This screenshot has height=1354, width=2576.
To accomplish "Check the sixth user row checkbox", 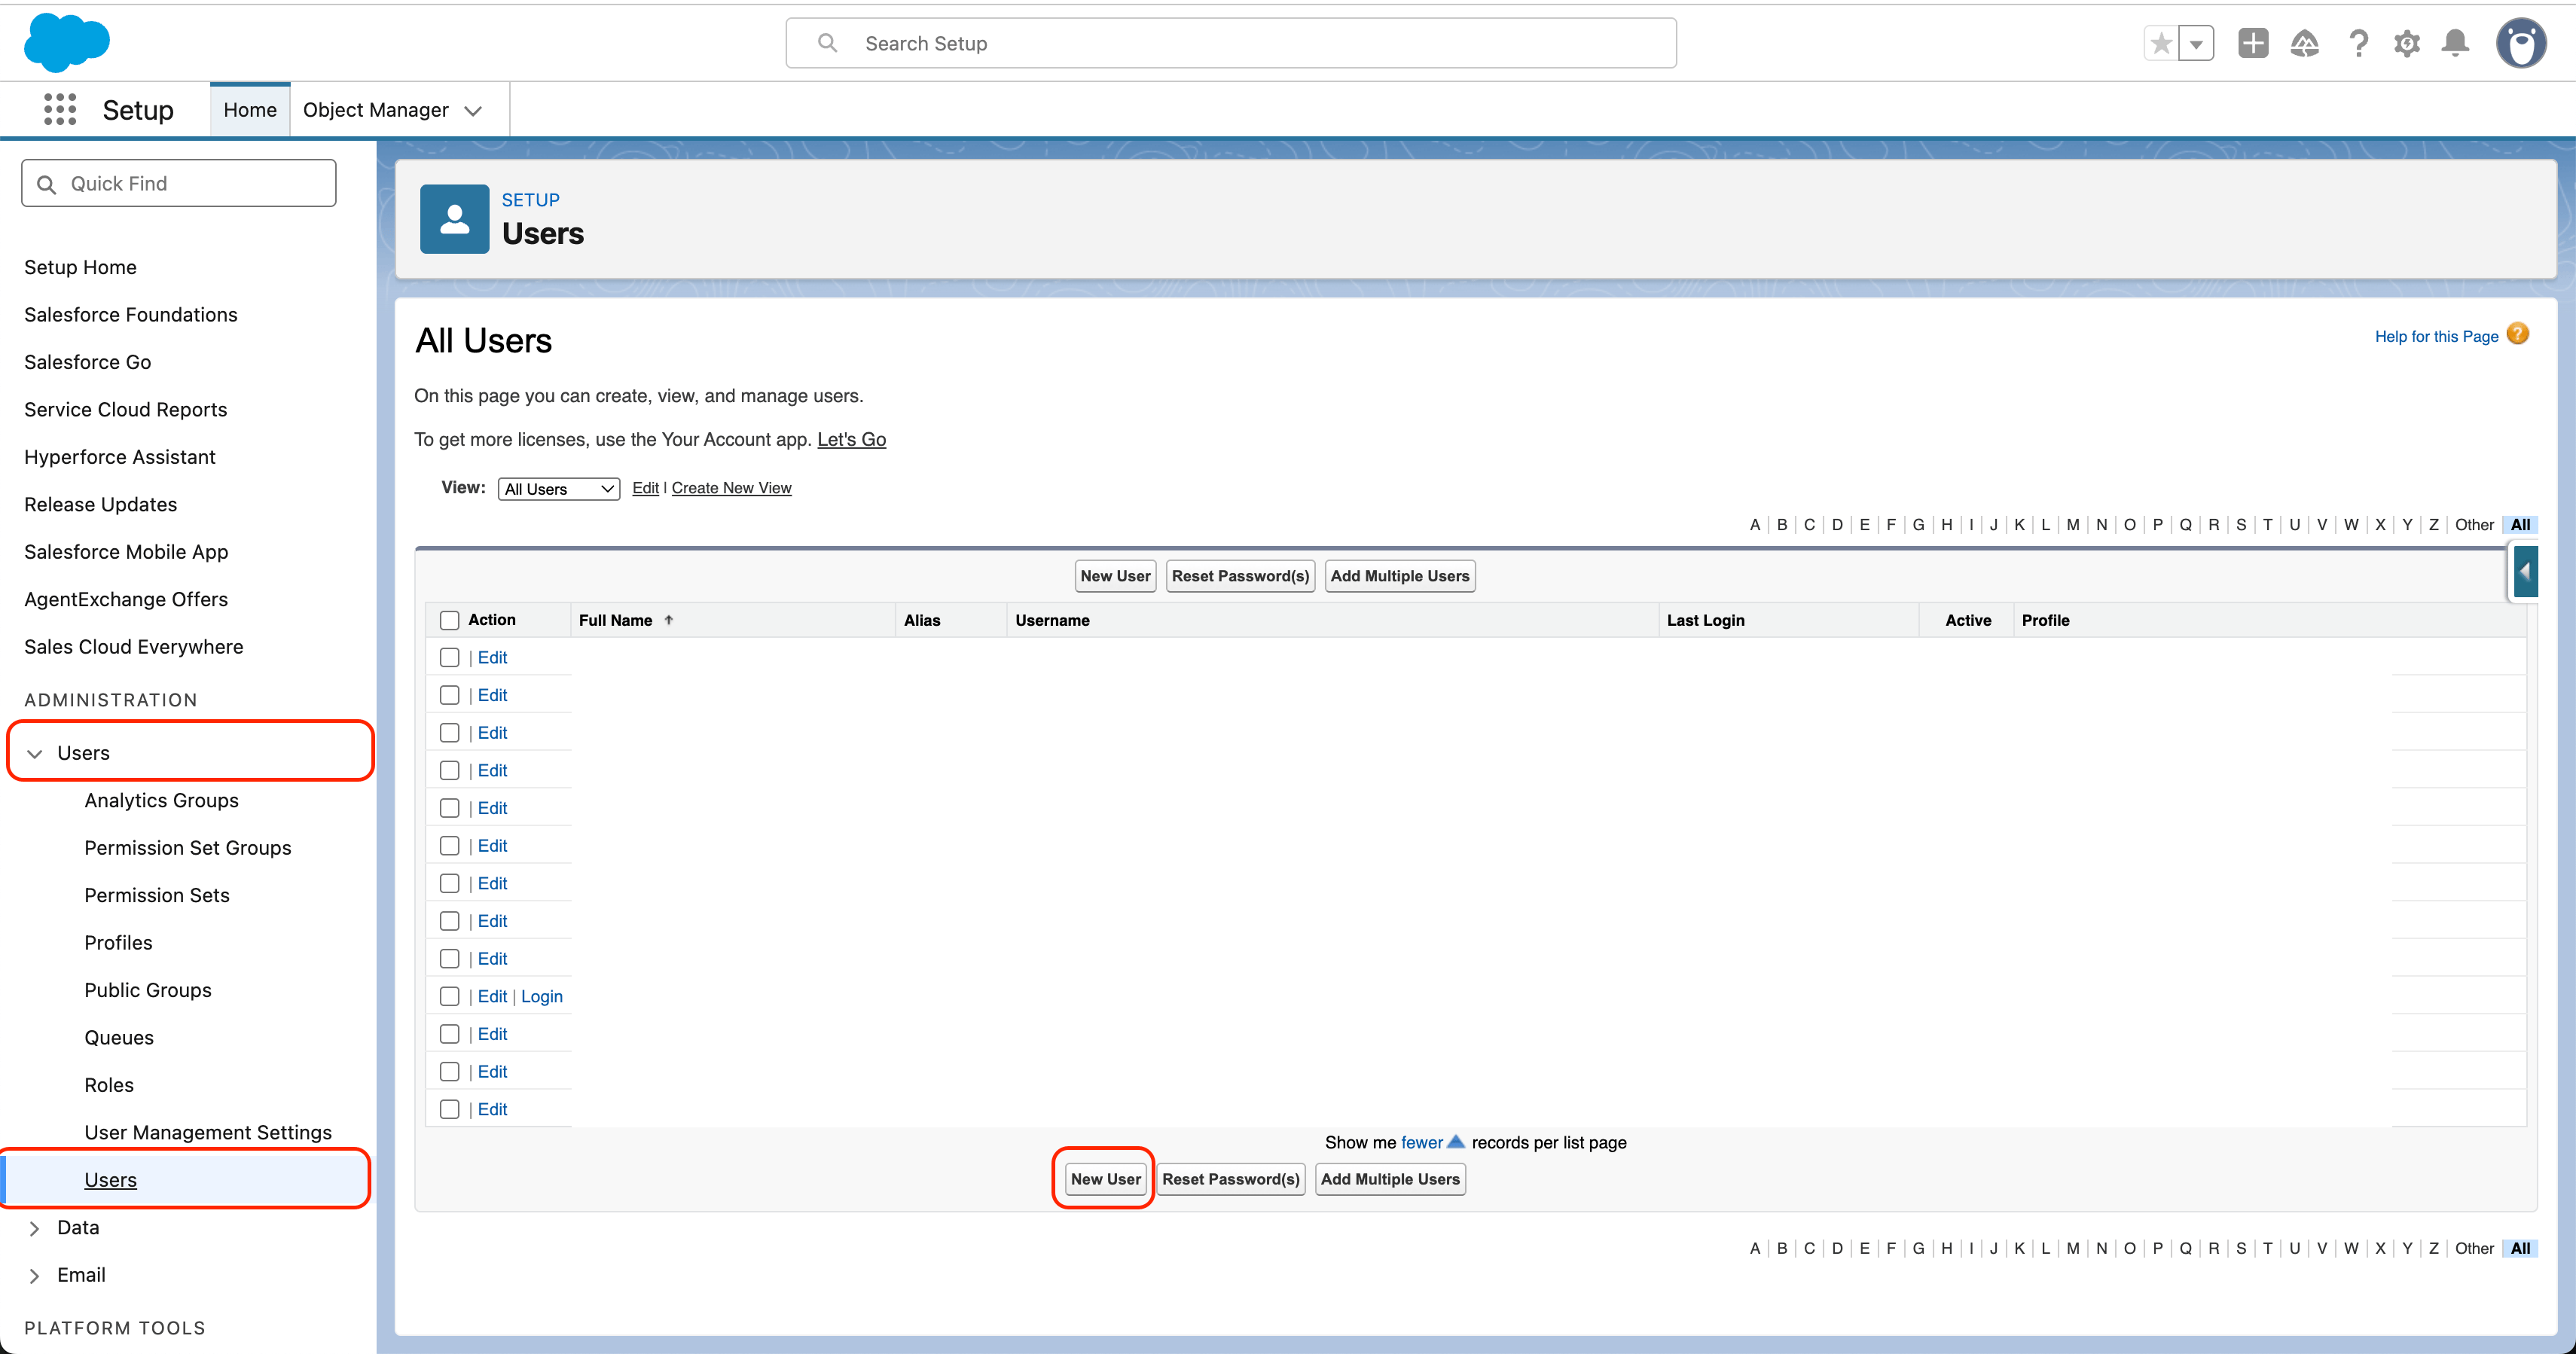I will [x=450, y=846].
